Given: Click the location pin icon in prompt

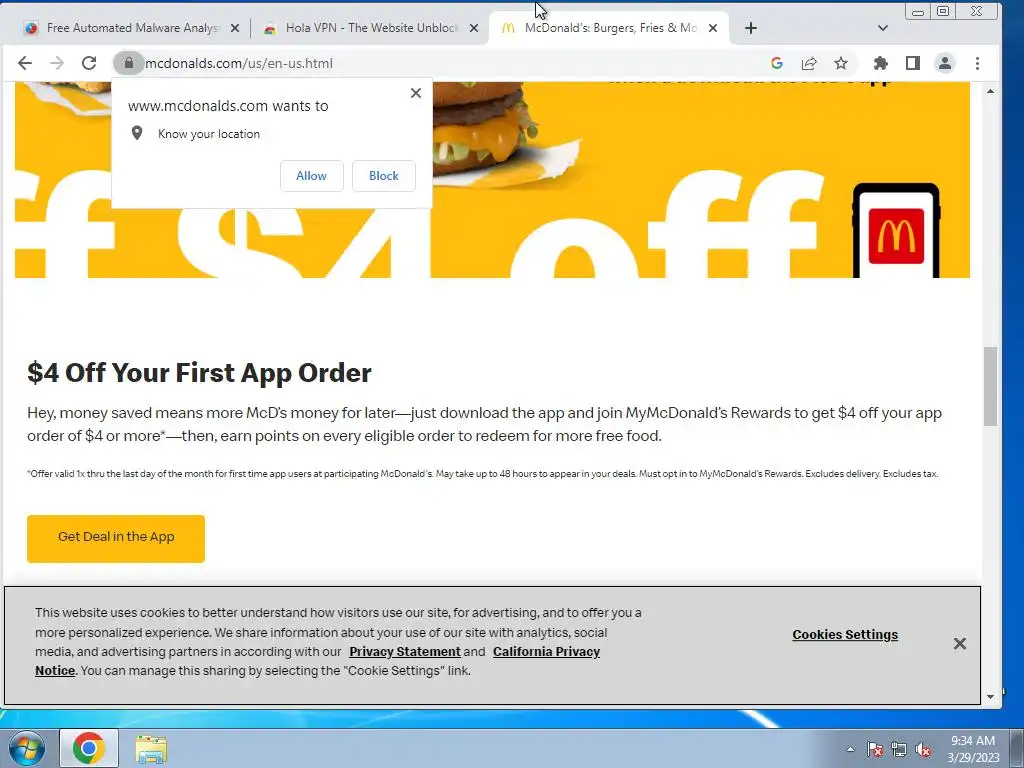Looking at the screenshot, I should tap(137, 133).
